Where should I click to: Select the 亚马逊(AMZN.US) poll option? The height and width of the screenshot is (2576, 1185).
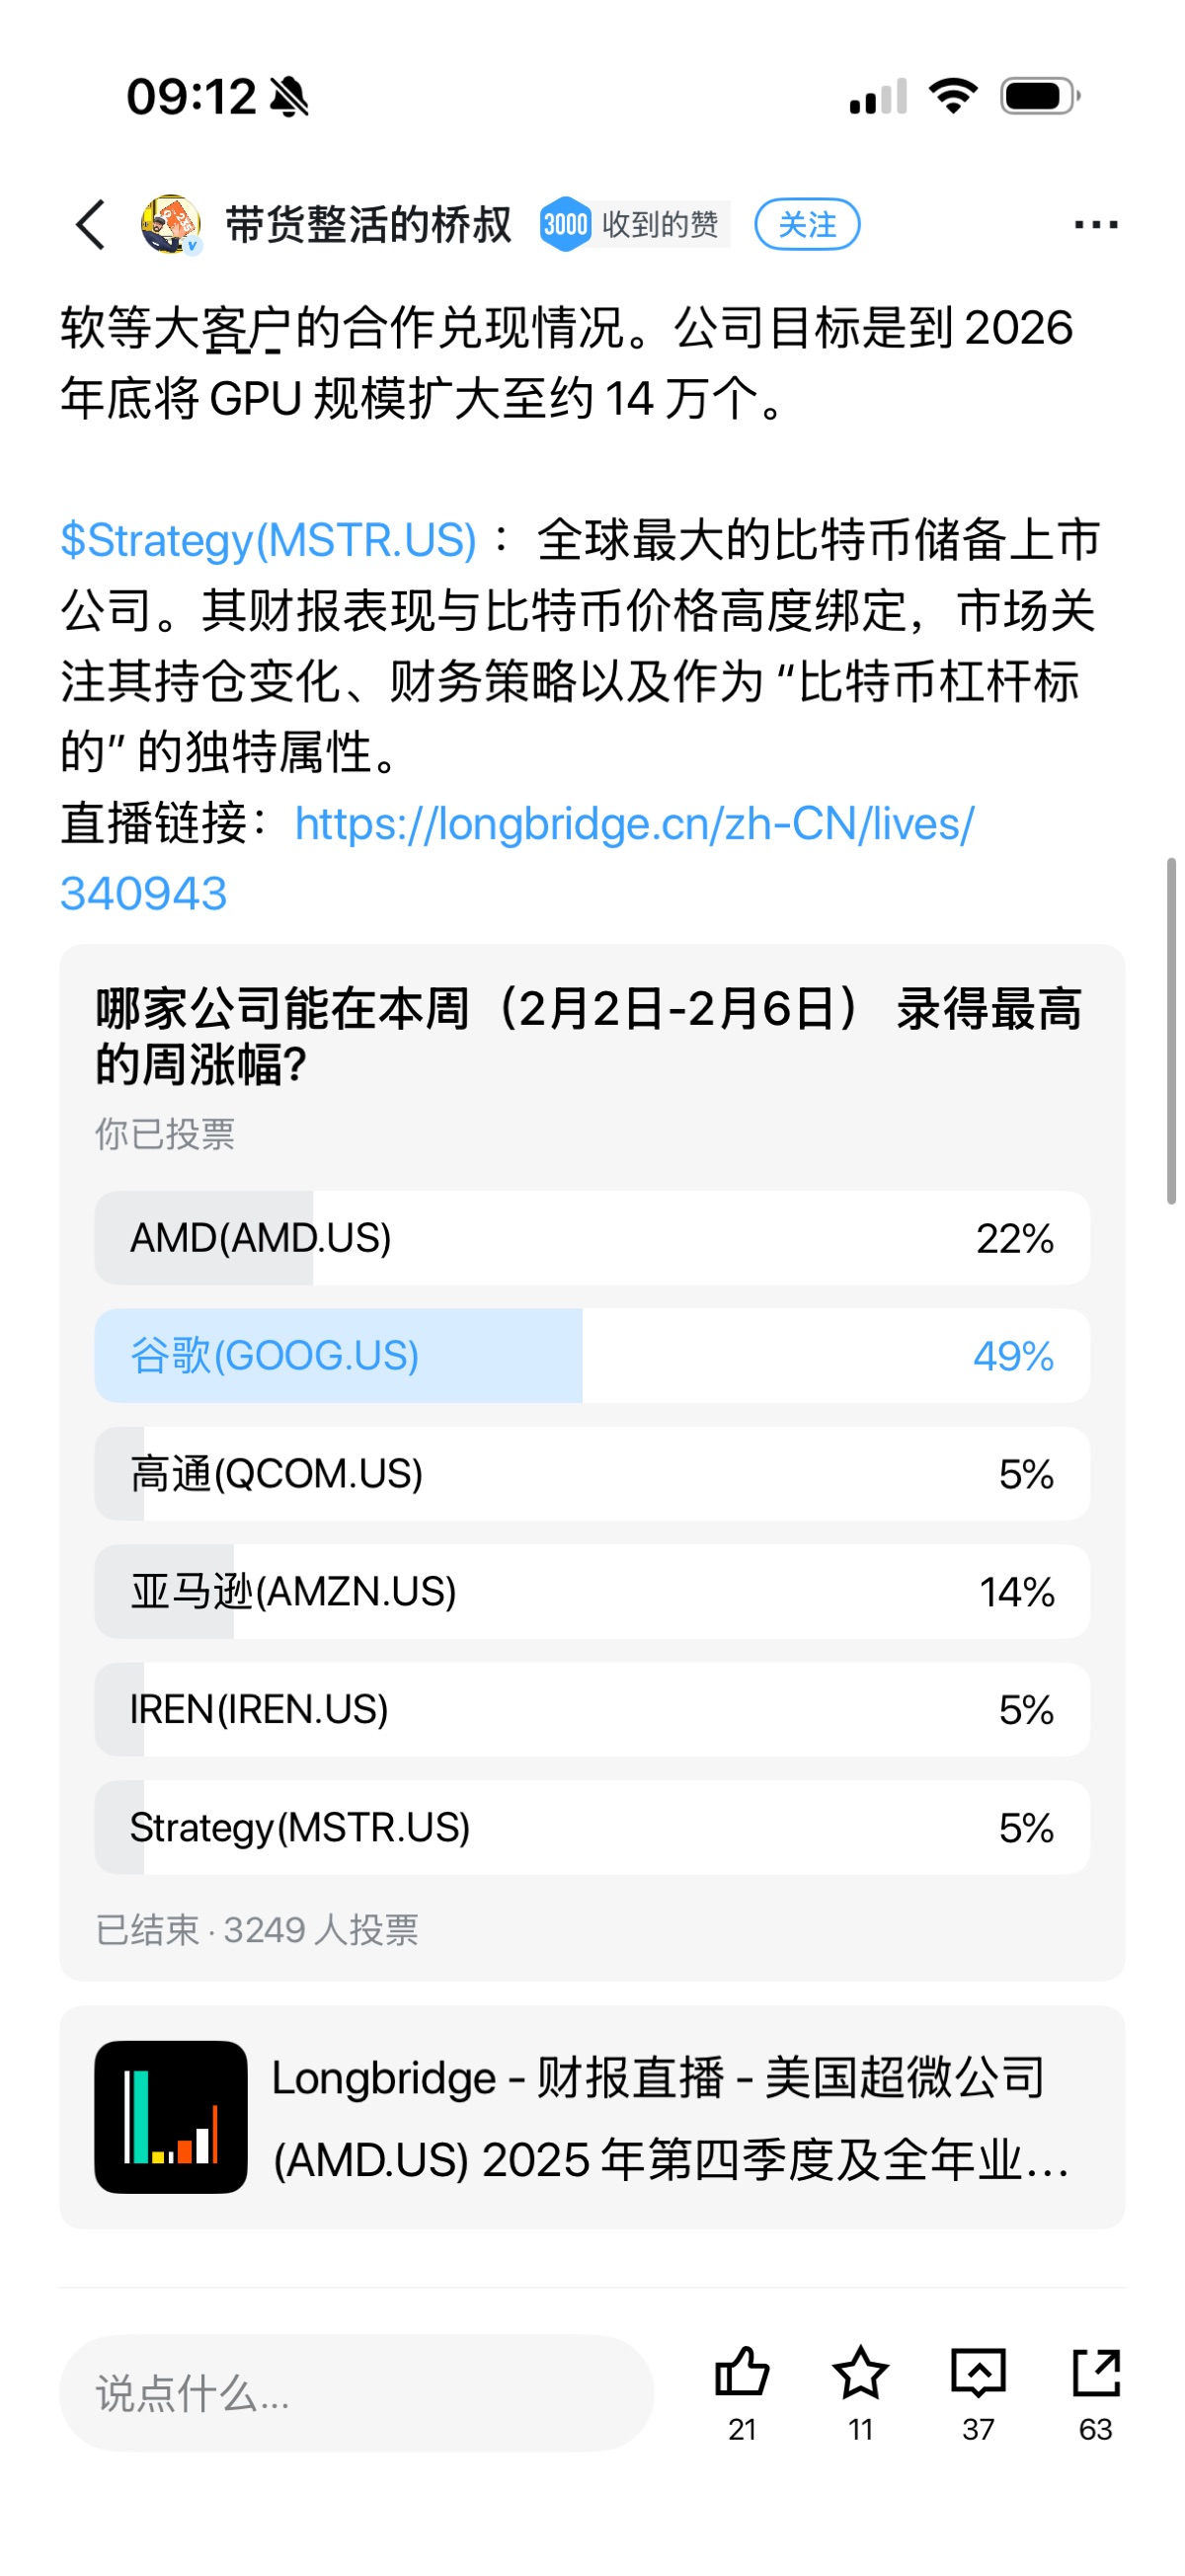pyautogui.click(x=592, y=1592)
